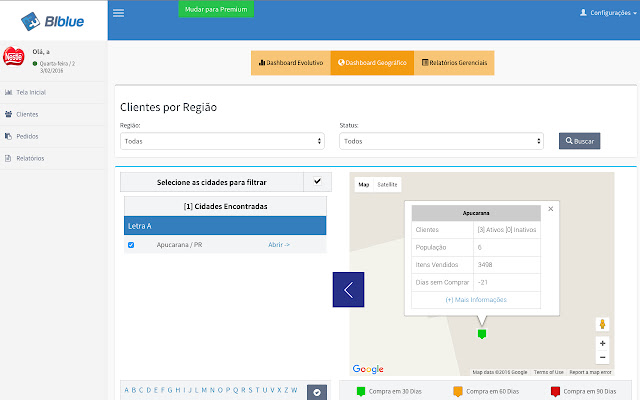Switch to Dashboard Evolutivo tab

point(291,63)
